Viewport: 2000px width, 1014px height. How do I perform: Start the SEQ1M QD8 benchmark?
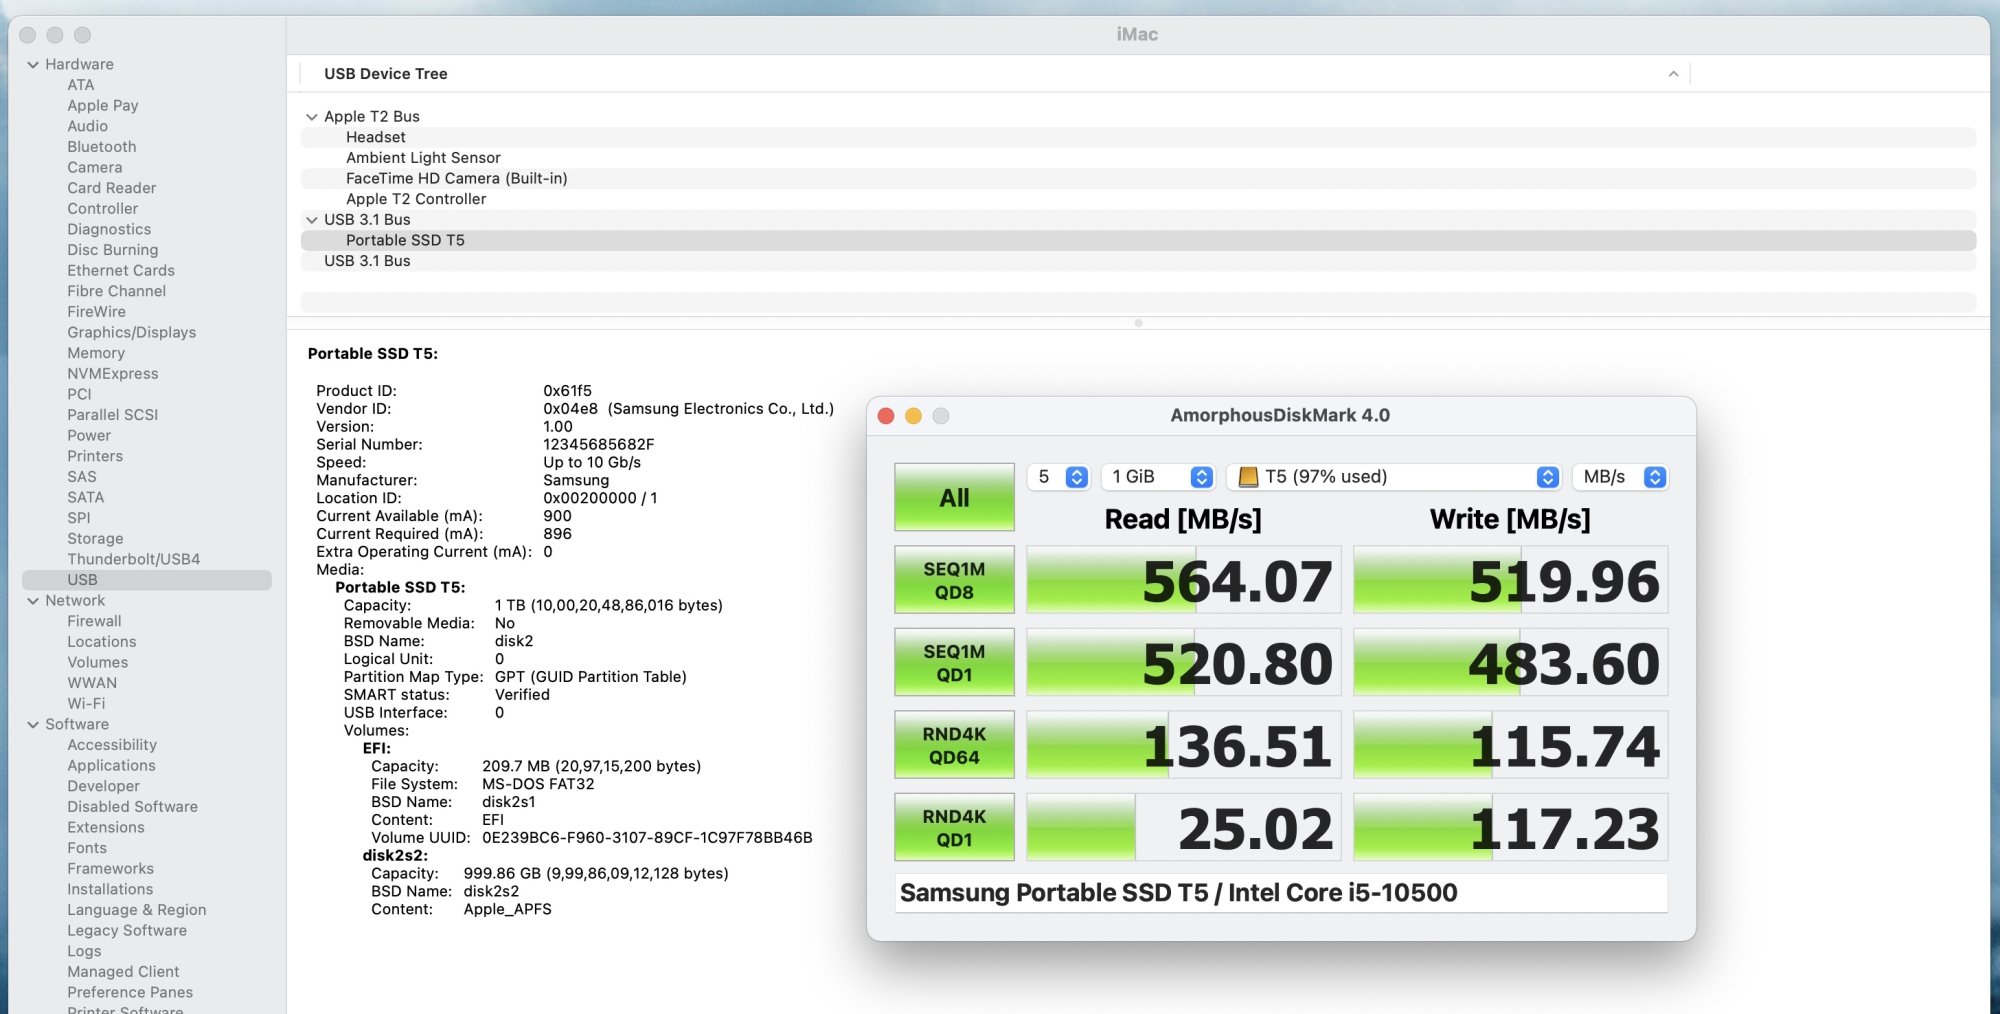954,580
